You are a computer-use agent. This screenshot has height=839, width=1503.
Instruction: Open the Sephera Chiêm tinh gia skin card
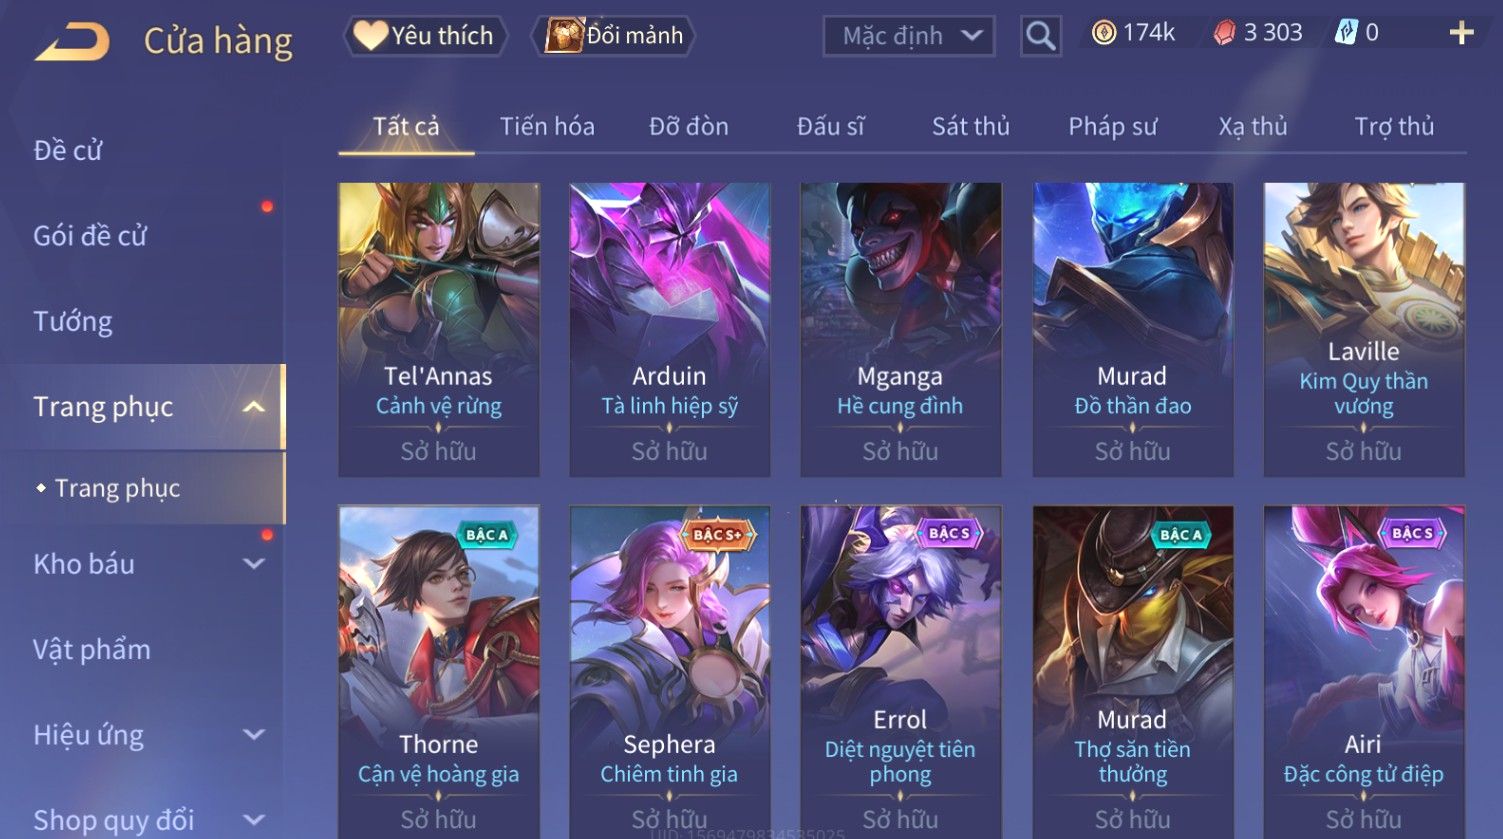point(669,672)
